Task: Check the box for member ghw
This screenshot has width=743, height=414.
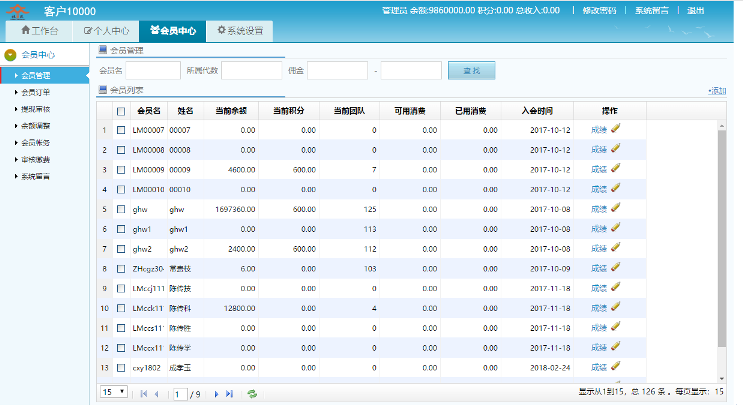Action: [121, 209]
